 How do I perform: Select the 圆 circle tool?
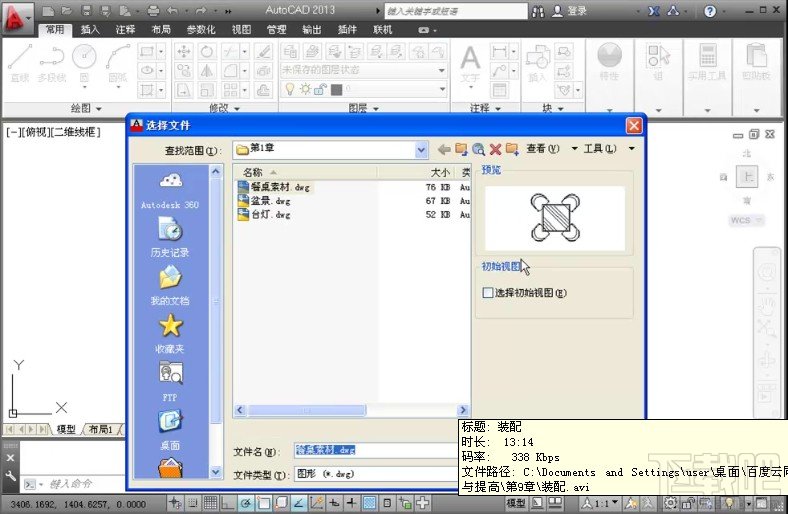84,63
